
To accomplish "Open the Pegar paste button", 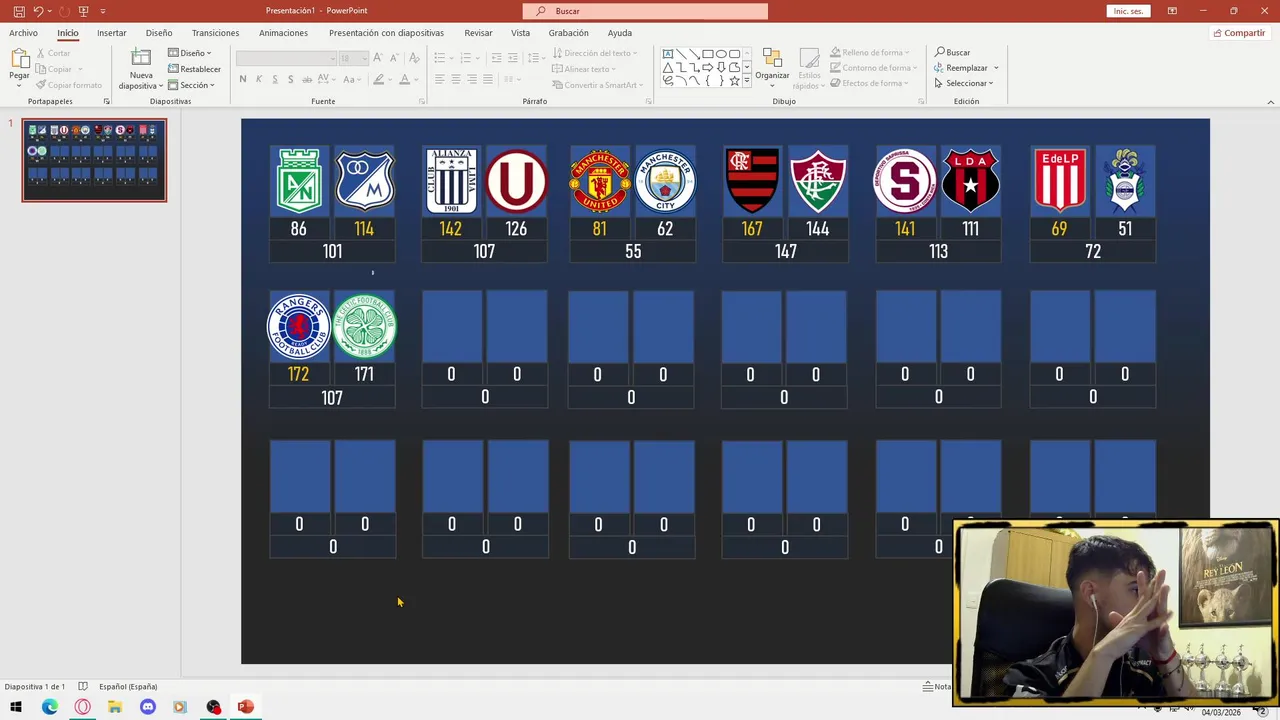I will click(x=19, y=66).
